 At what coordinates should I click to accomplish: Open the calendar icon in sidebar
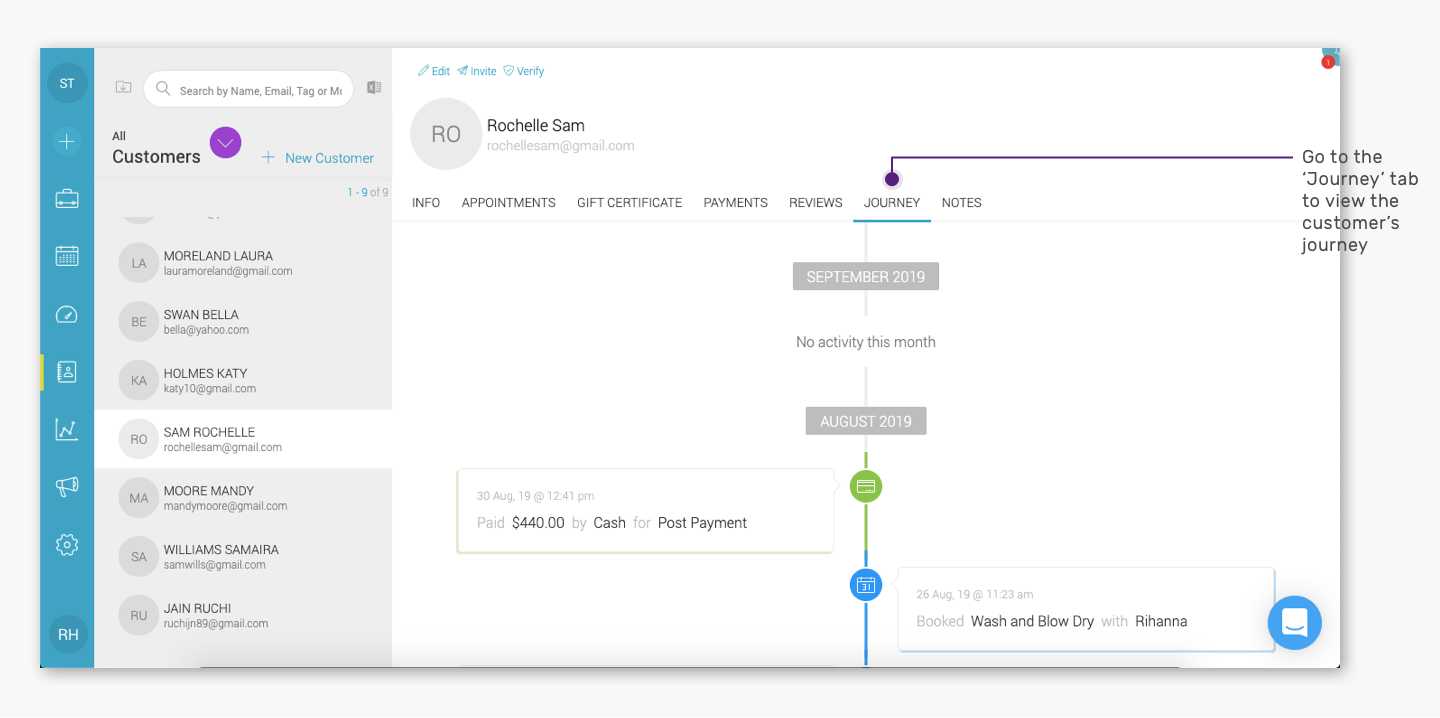(x=67, y=255)
